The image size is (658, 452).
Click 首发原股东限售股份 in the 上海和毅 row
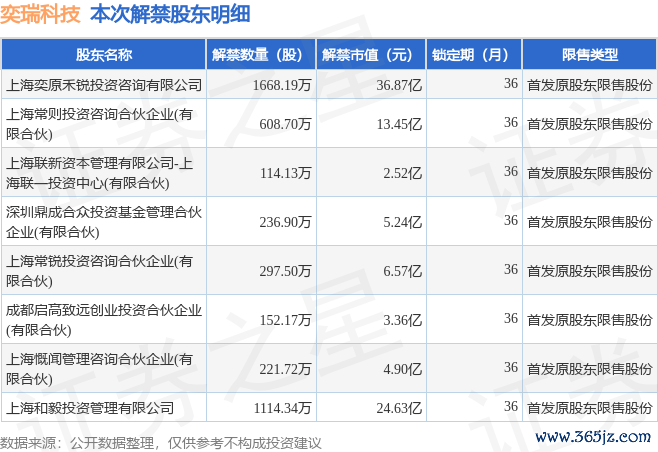(590, 408)
